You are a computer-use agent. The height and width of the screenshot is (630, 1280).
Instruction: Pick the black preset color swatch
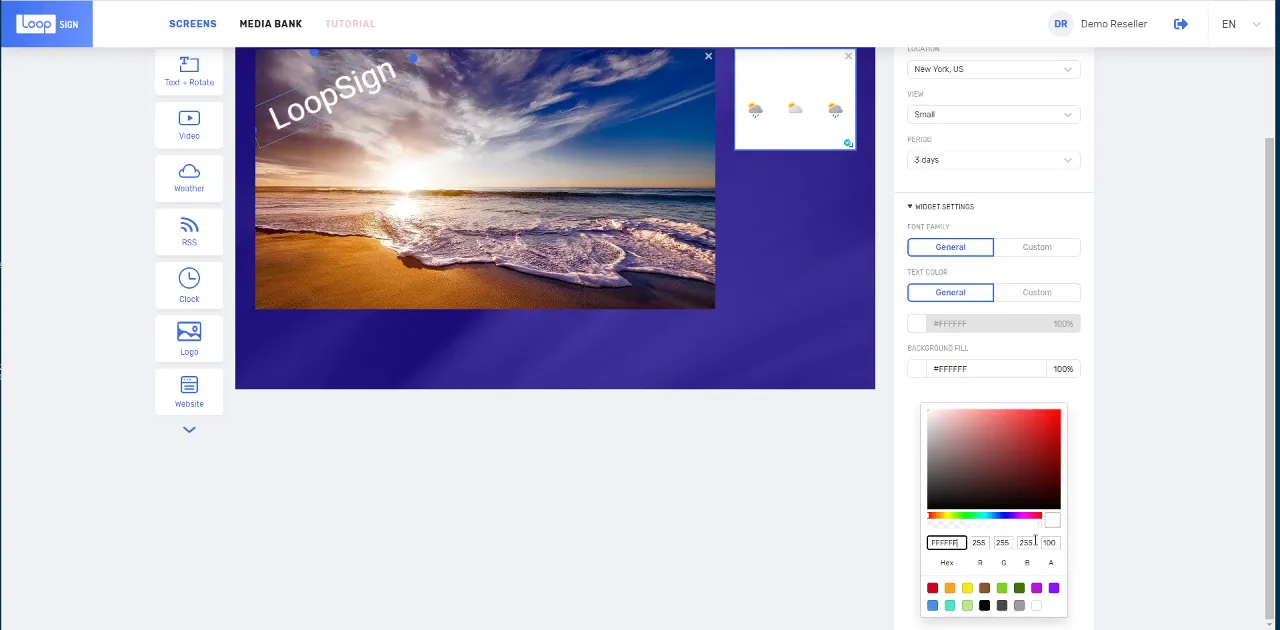tap(985, 605)
